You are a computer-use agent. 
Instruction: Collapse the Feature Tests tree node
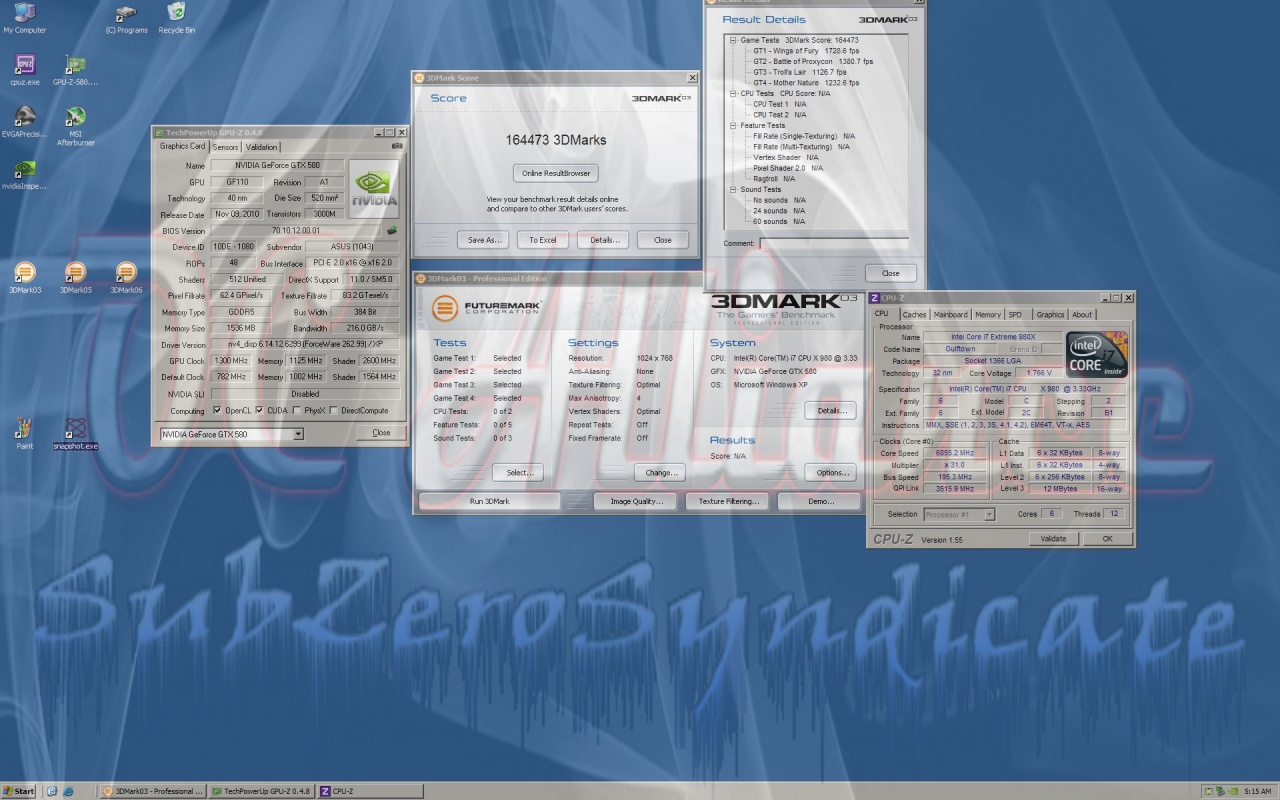[x=732, y=125]
